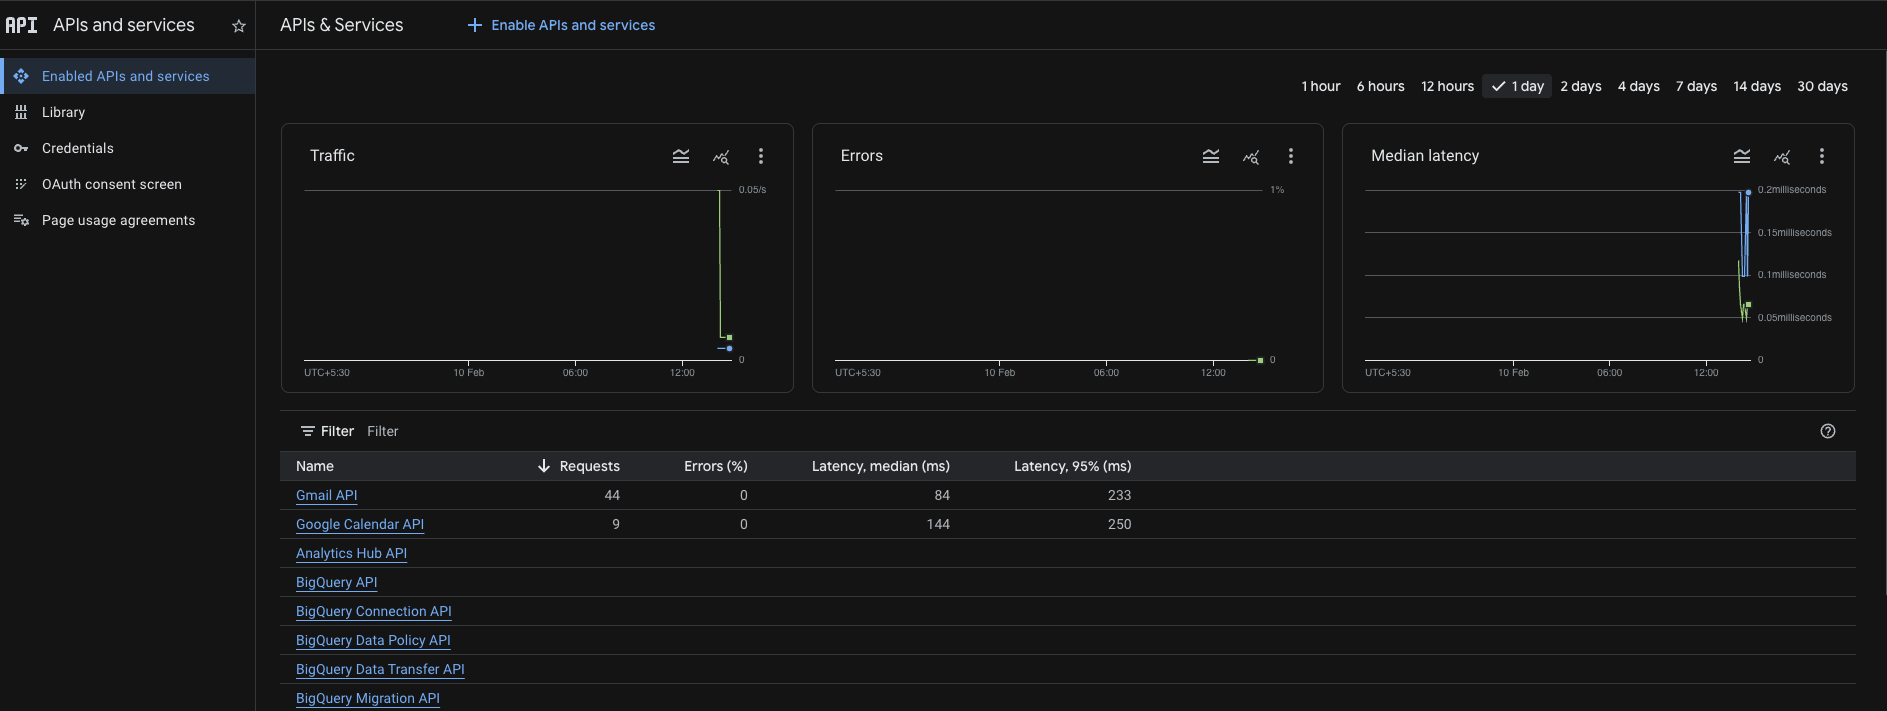Click the Credentials key icon

[x=21, y=148]
